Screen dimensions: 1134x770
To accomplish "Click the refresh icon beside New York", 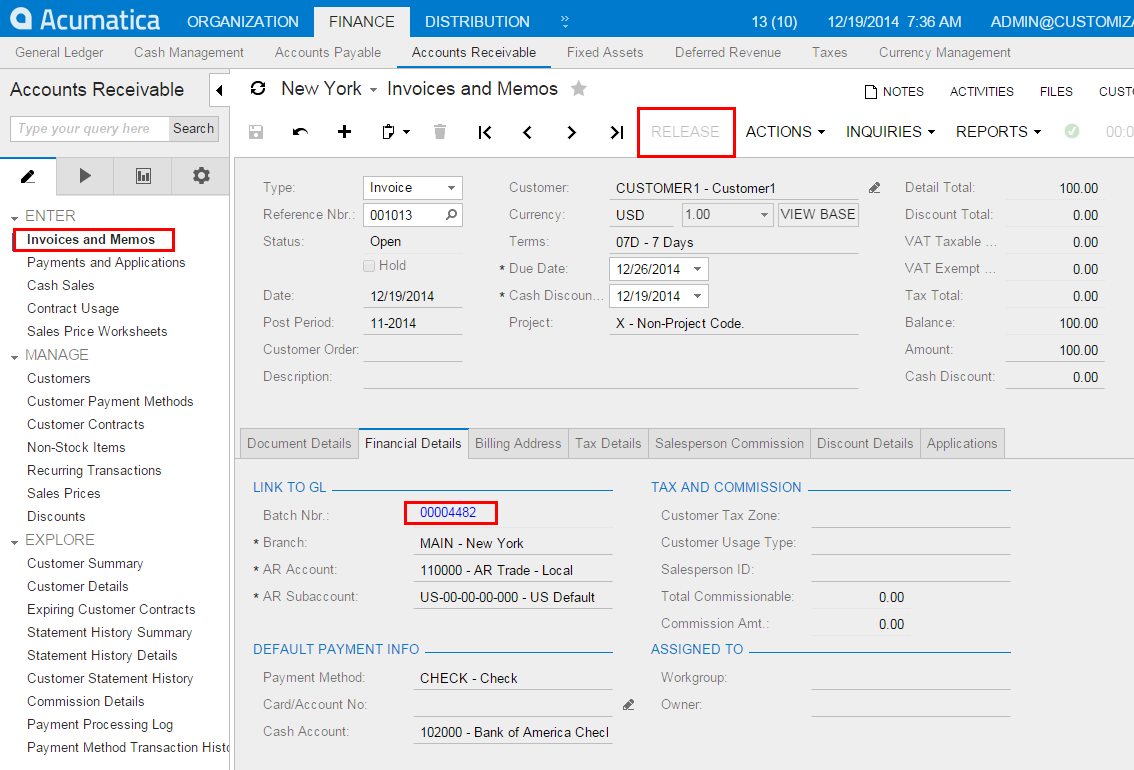I will click(x=258, y=89).
